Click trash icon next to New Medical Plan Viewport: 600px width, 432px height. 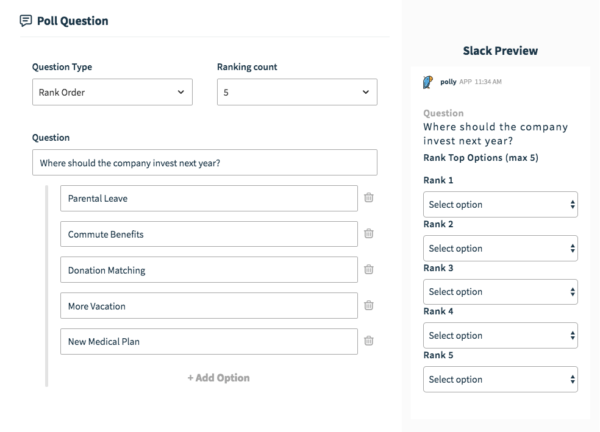[368, 342]
